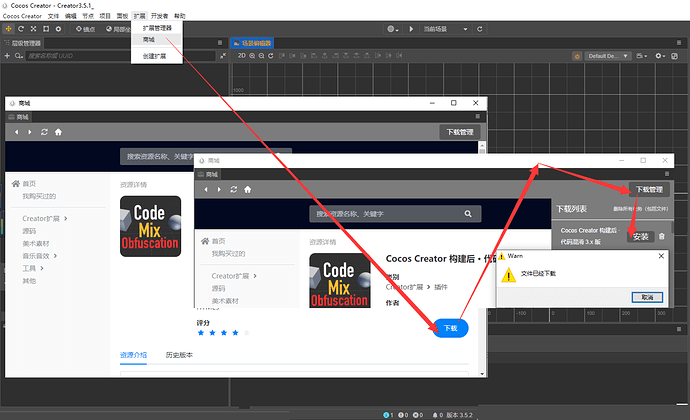Reload the rear 商城 window page
The width and height of the screenshot is (690, 420).
coord(44,132)
